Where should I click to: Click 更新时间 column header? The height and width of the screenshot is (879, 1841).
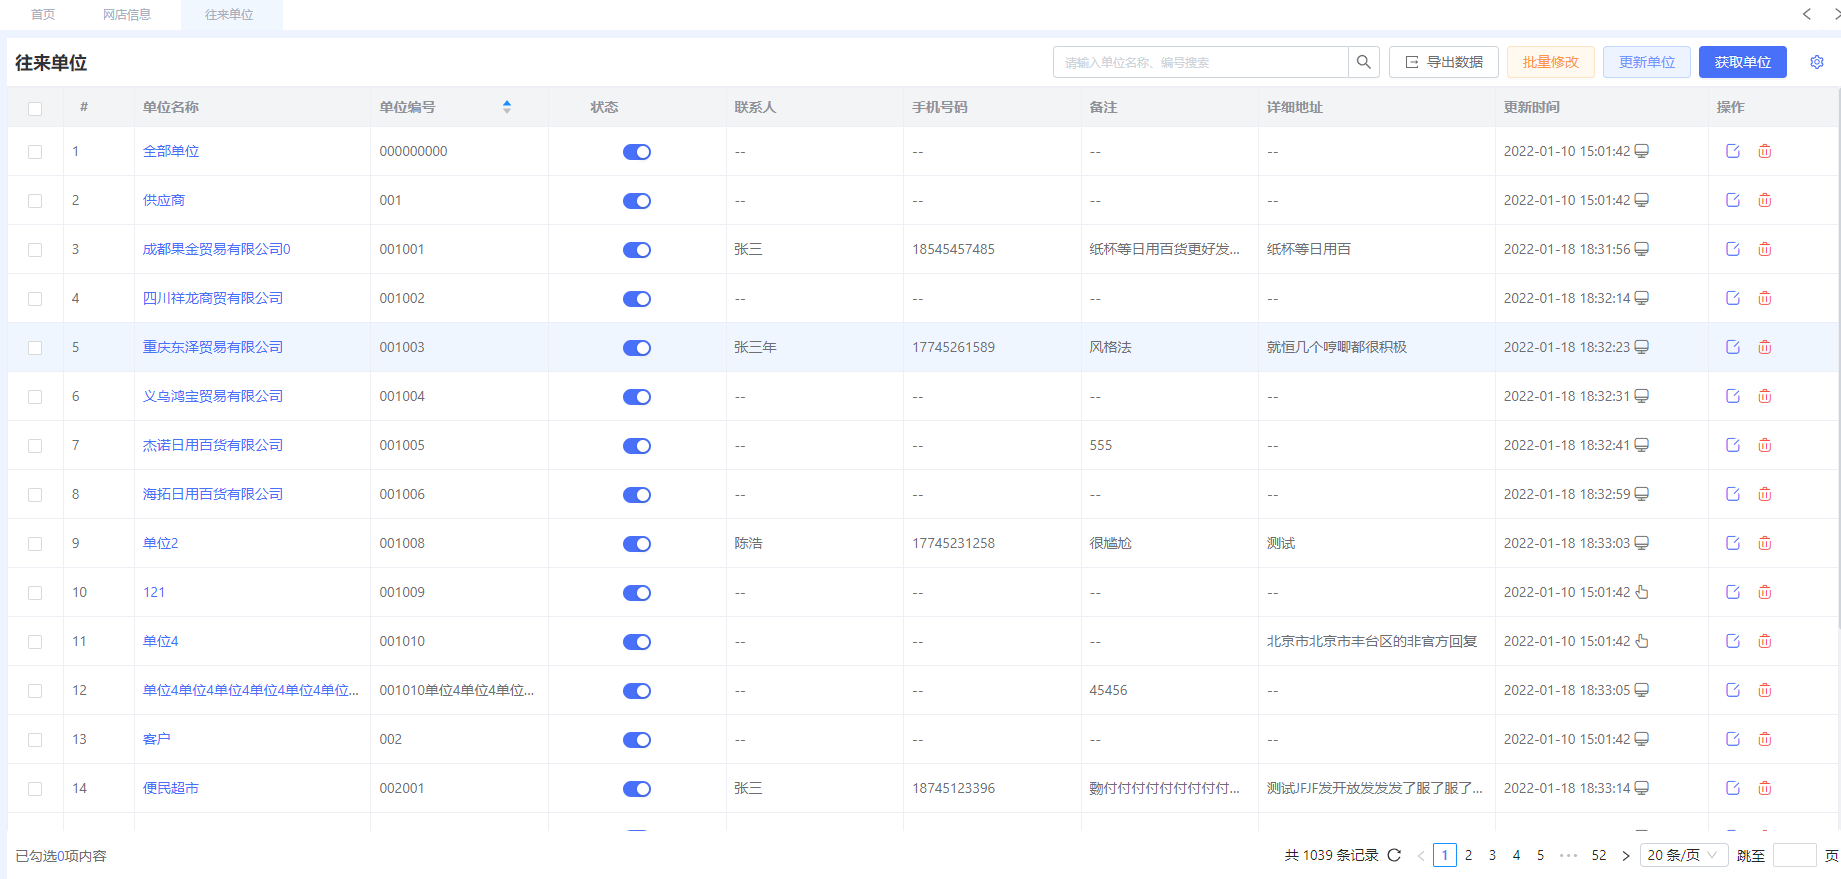pos(1531,107)
